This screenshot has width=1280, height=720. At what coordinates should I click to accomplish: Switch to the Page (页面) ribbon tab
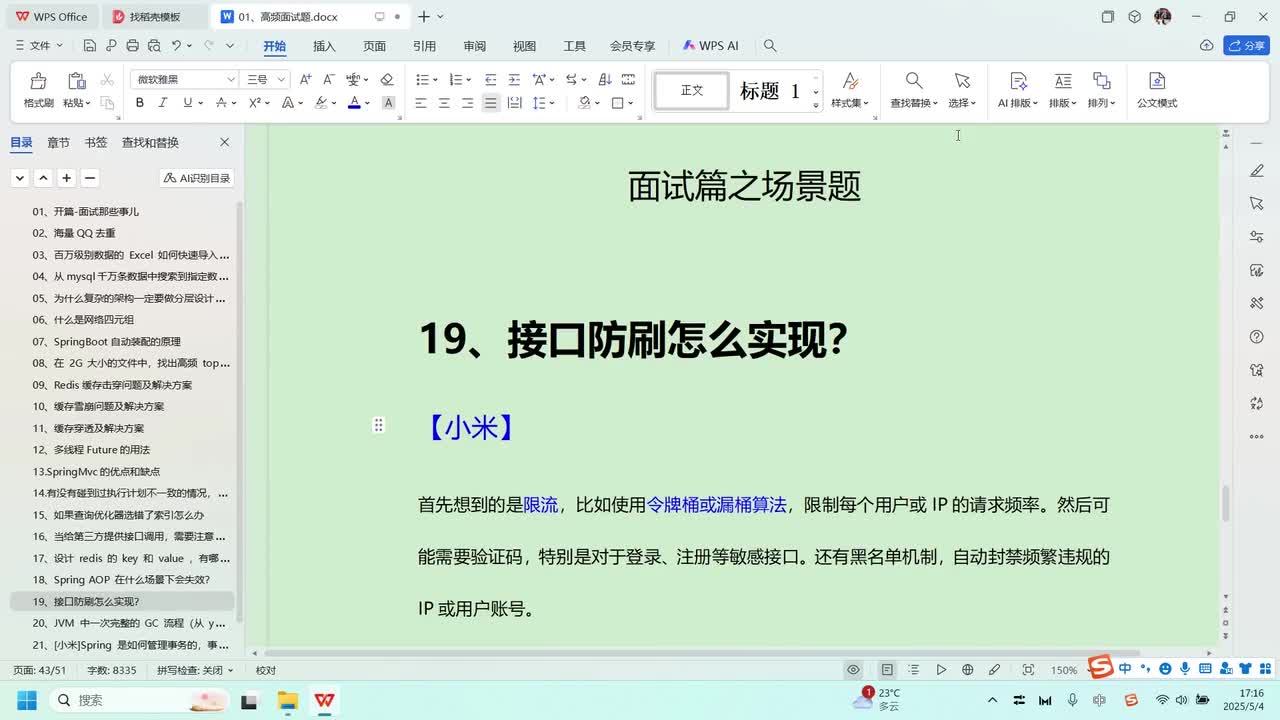coord(374,46)
